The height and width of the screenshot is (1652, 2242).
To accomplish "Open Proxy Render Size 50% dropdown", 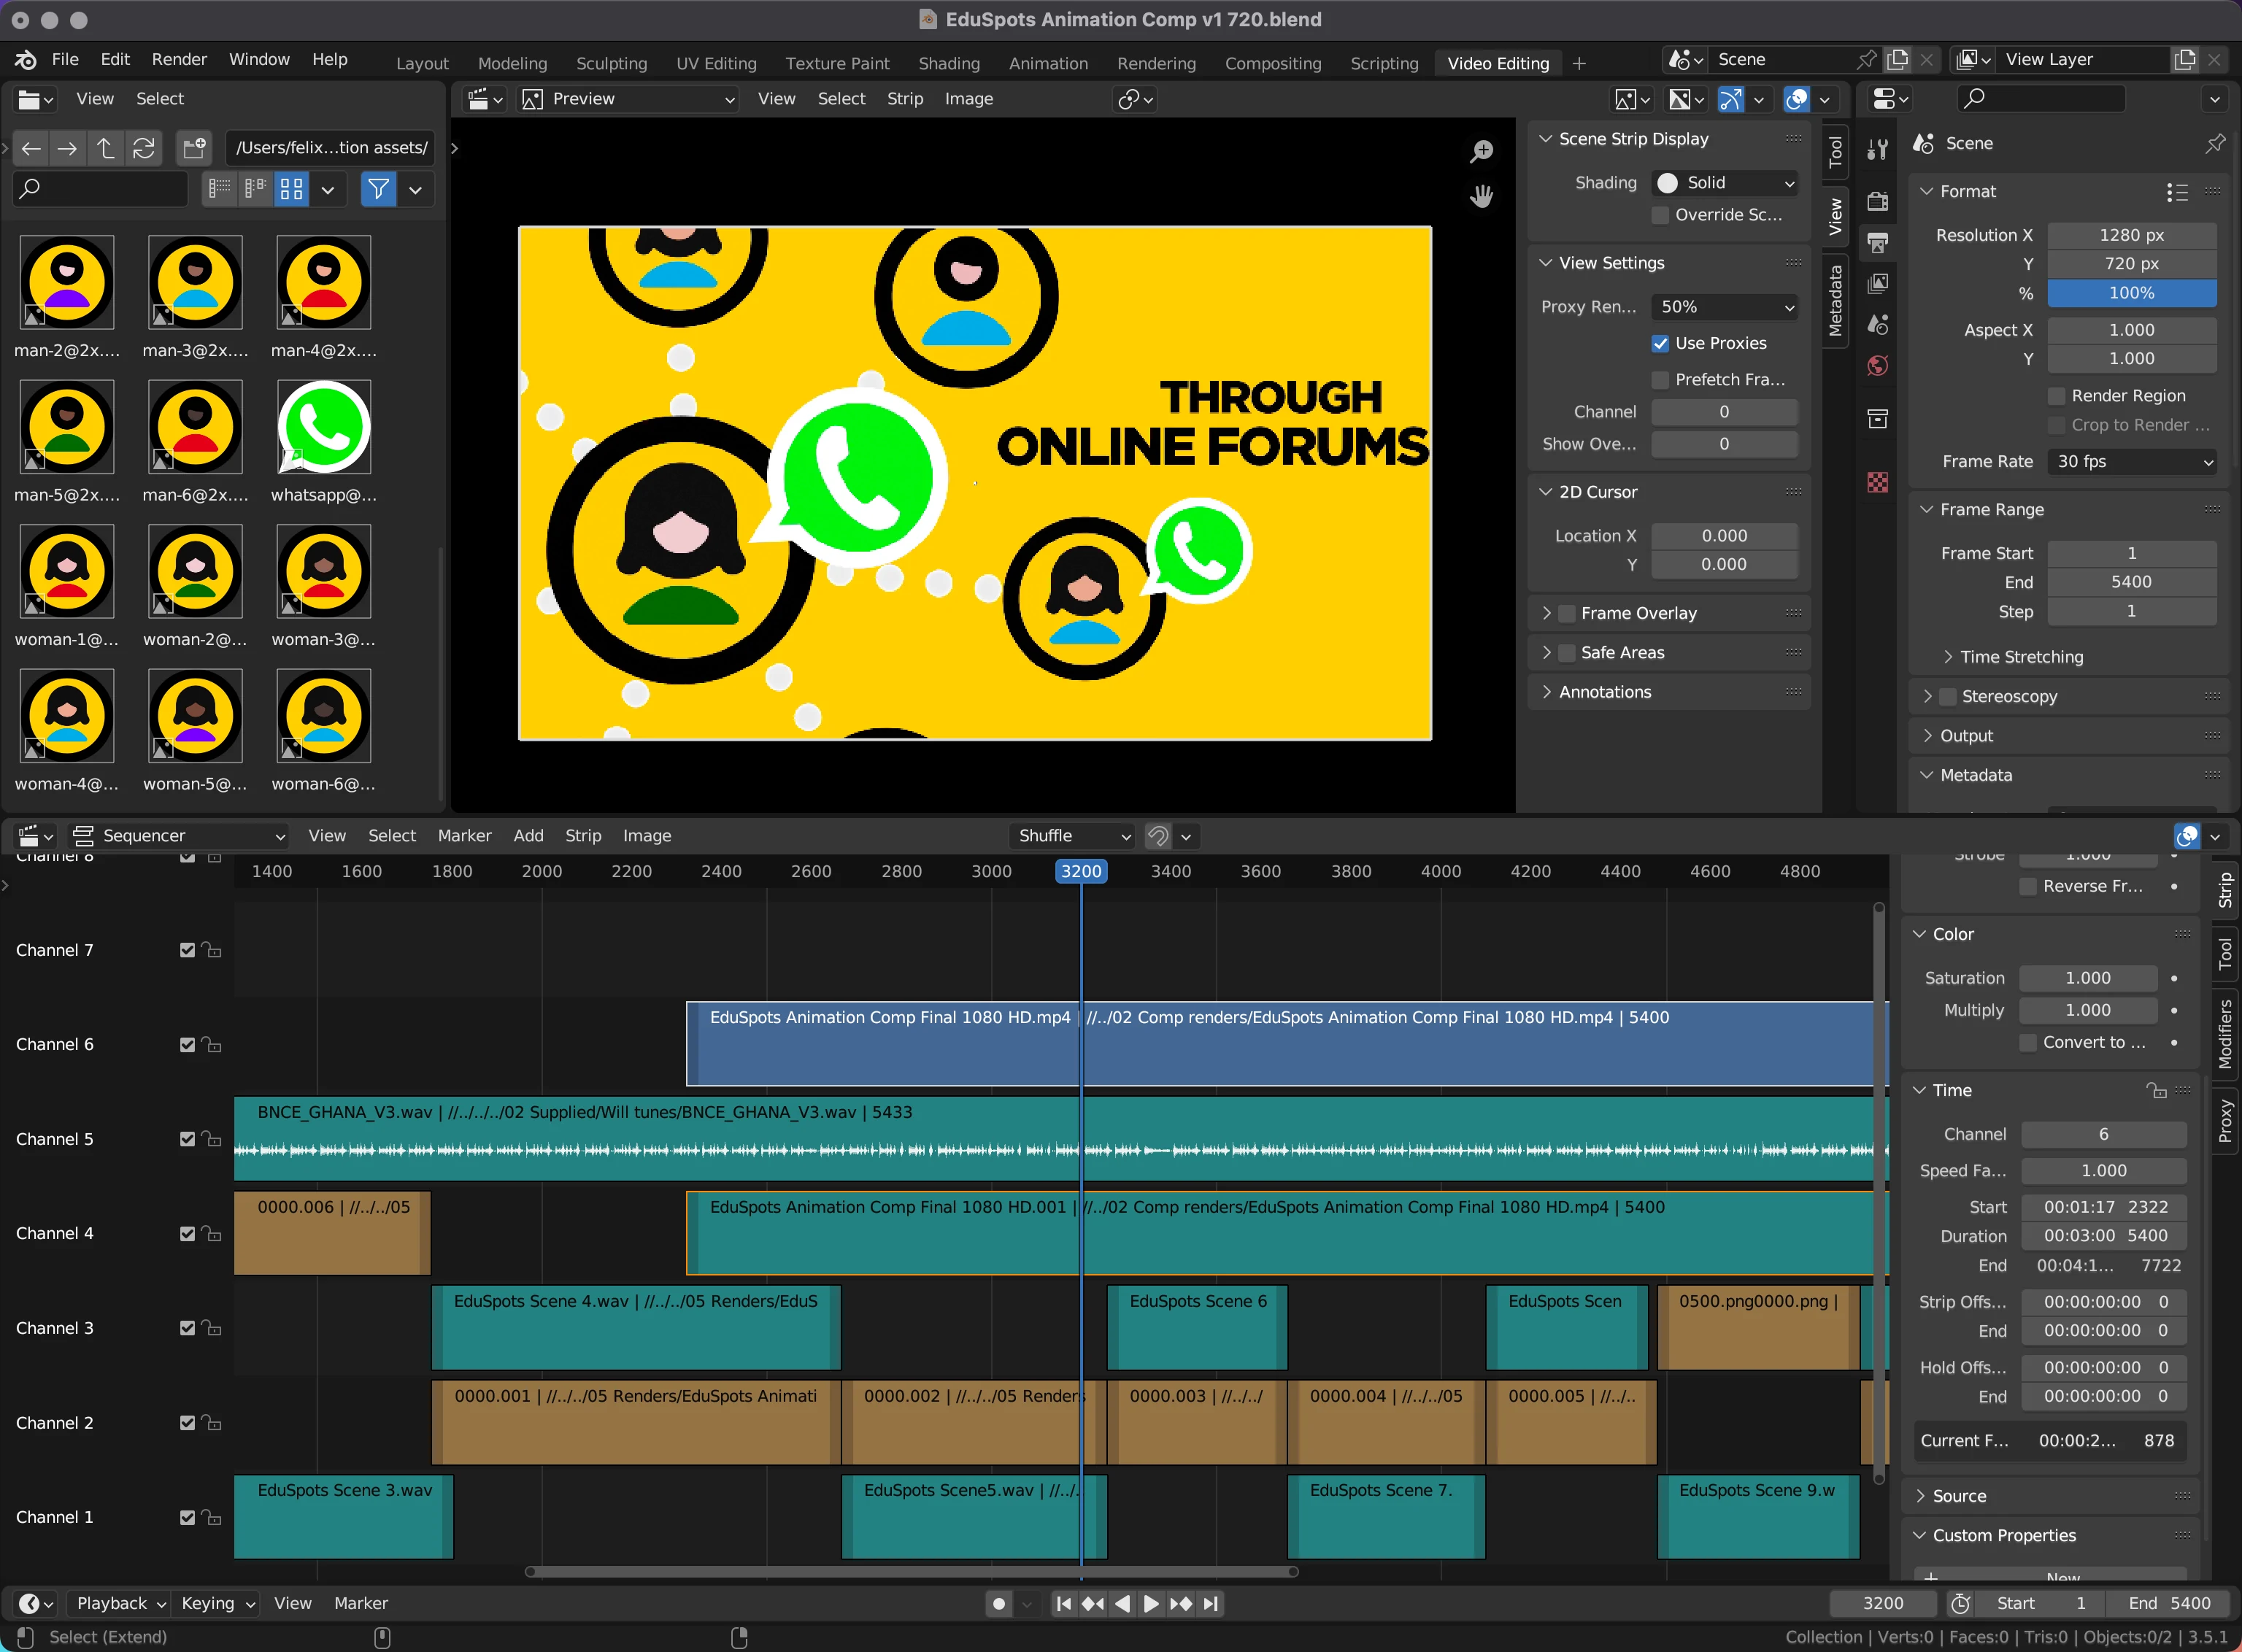I will [1725, 307].
